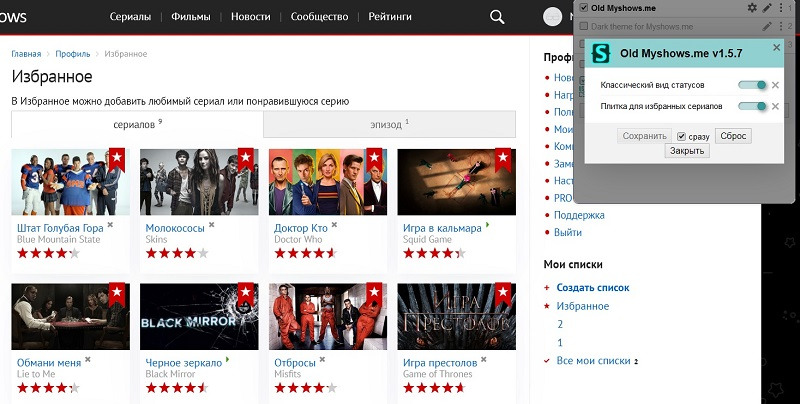Edit Old Myshows.me script with pencil icon
The height and width of the screenshot is (404, 800).
[x=767, y=8]
